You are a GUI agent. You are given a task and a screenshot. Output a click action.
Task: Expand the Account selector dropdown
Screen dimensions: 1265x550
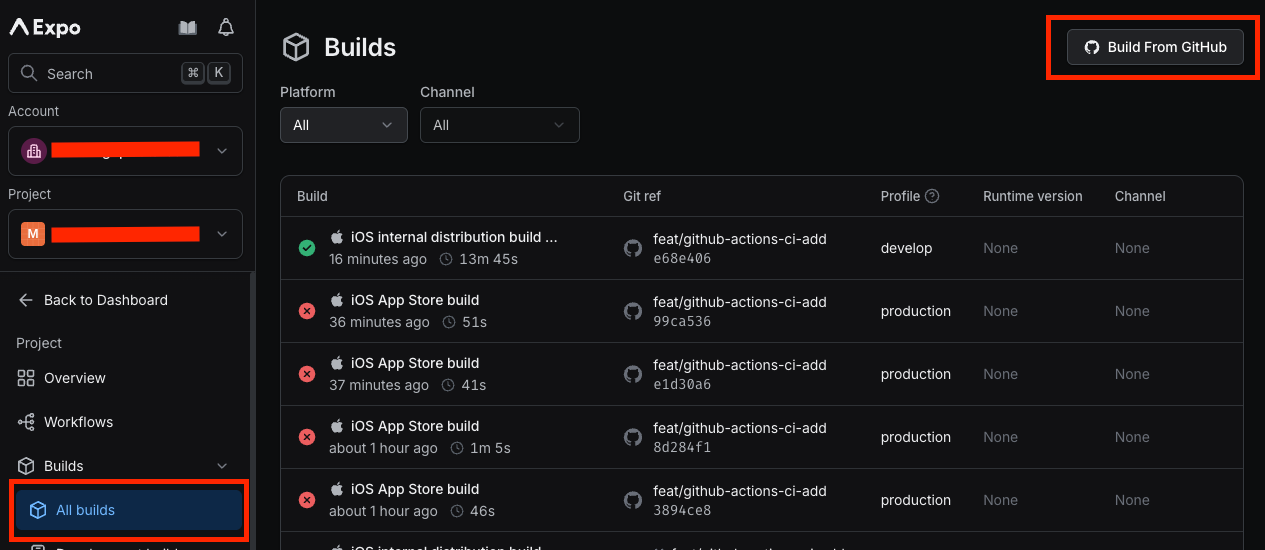[125, 151]
